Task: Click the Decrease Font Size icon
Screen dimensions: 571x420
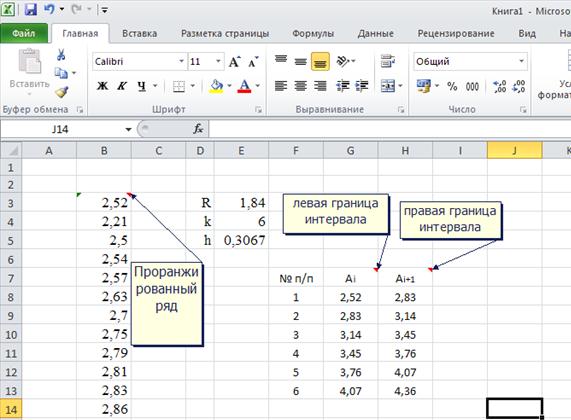Action: coord(253,62)
